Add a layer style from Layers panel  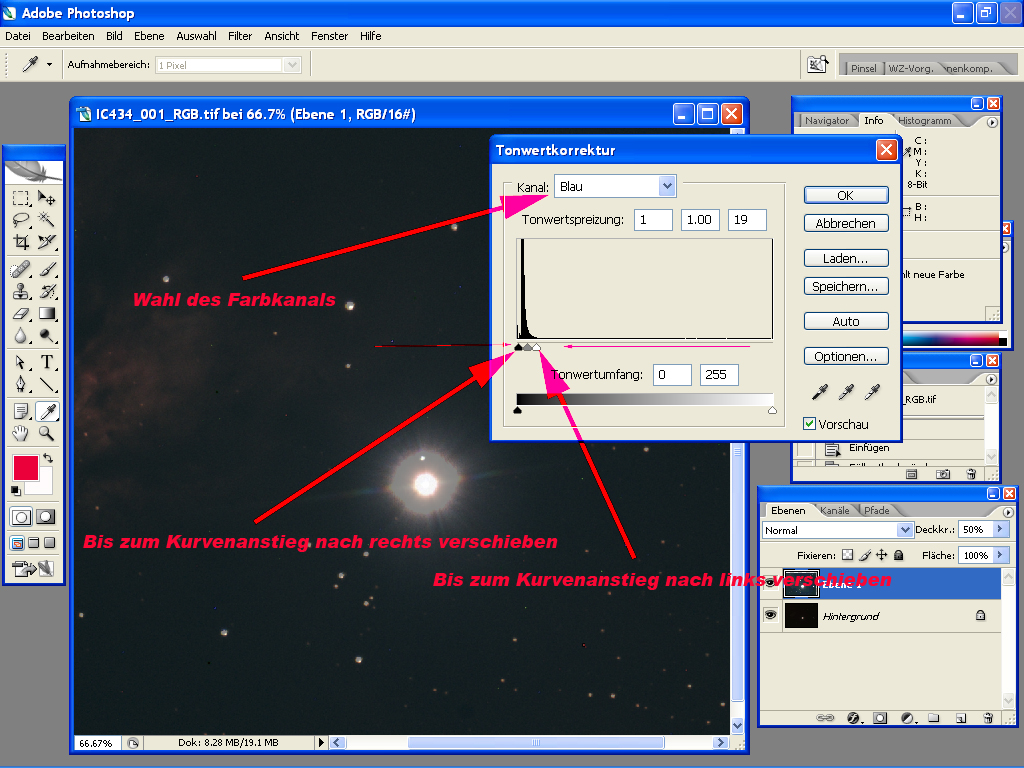[x=854, y=718]
